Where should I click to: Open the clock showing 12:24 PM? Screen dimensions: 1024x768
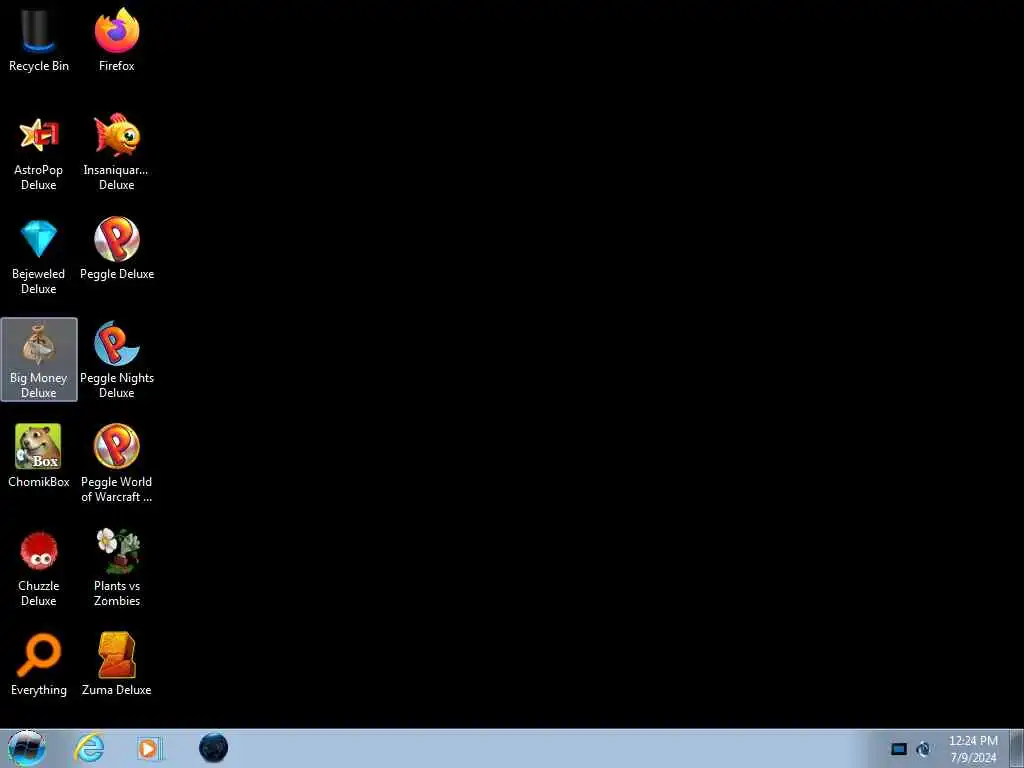pyautogui.click(x=973, y=749)
